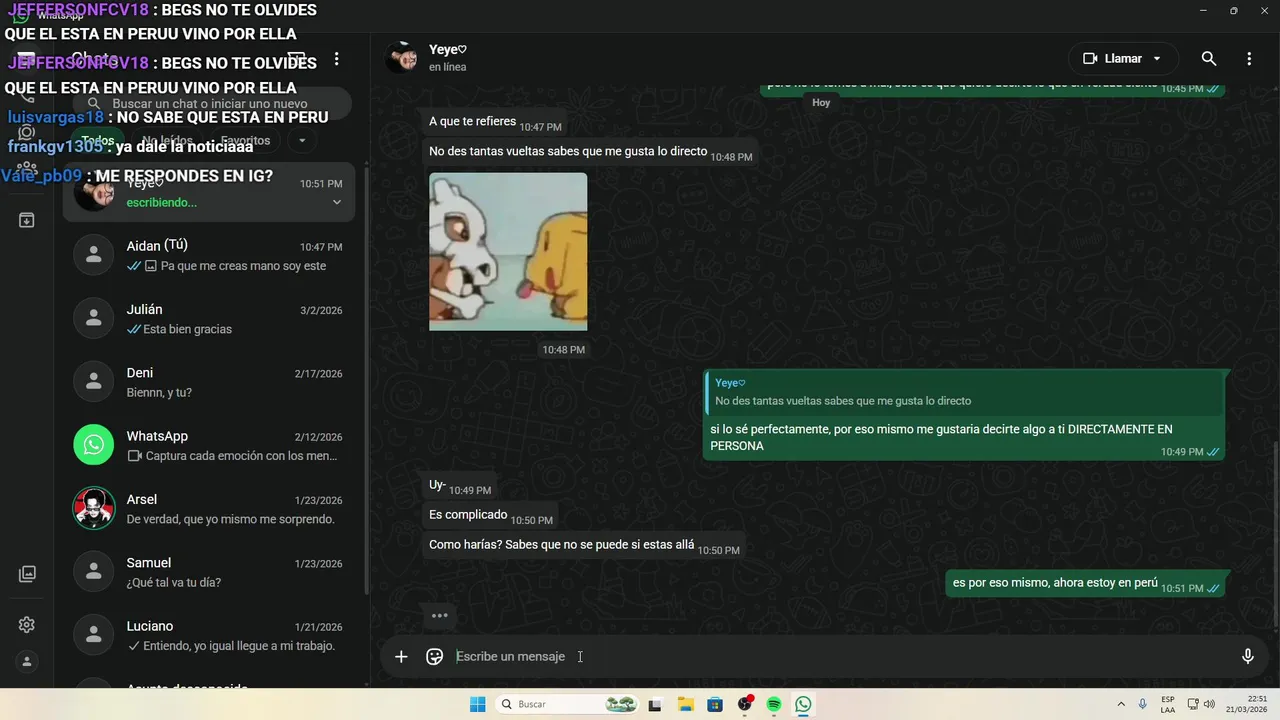1280x720 pixels.
Task: Click the 'Hoy' date separator chip
Action: coord(821,102)
